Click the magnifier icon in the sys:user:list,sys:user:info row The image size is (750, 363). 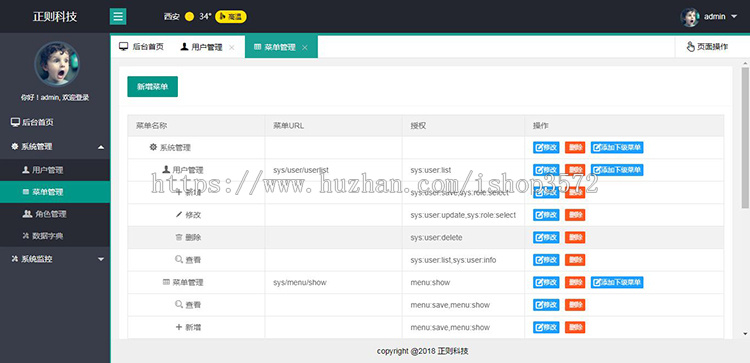click(x=179, y=259)
